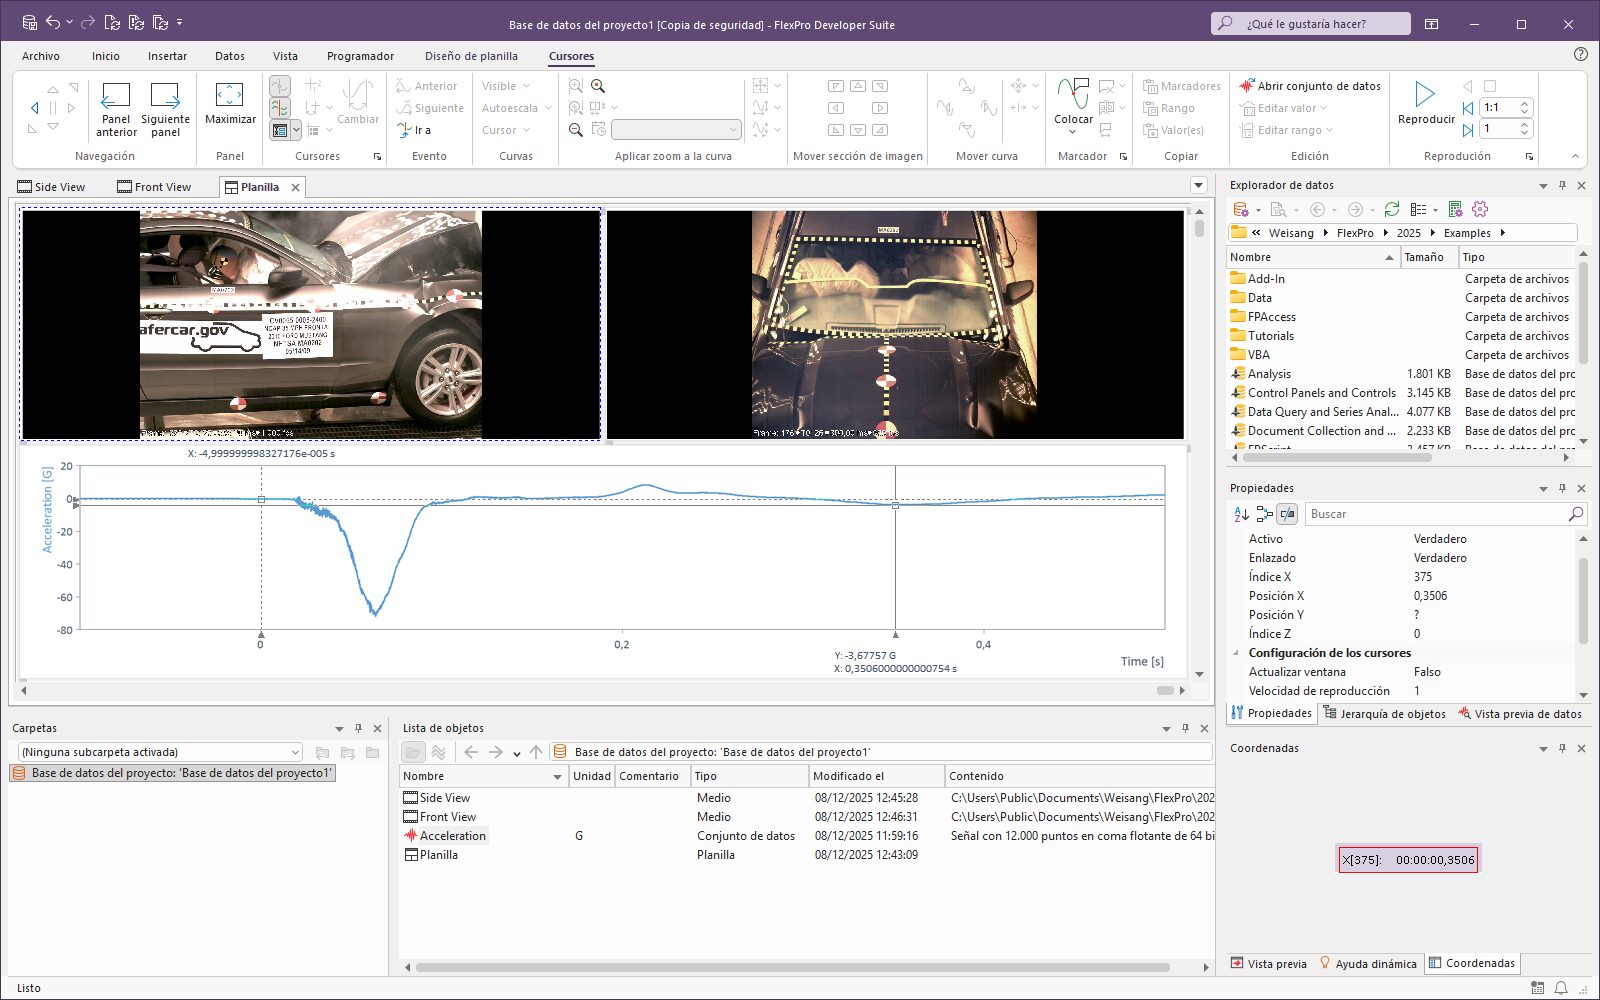The width and height of the screenshot is (1600, 1000).
Task: Select the Acceleration dataset in object list
Action: [452, 836]
